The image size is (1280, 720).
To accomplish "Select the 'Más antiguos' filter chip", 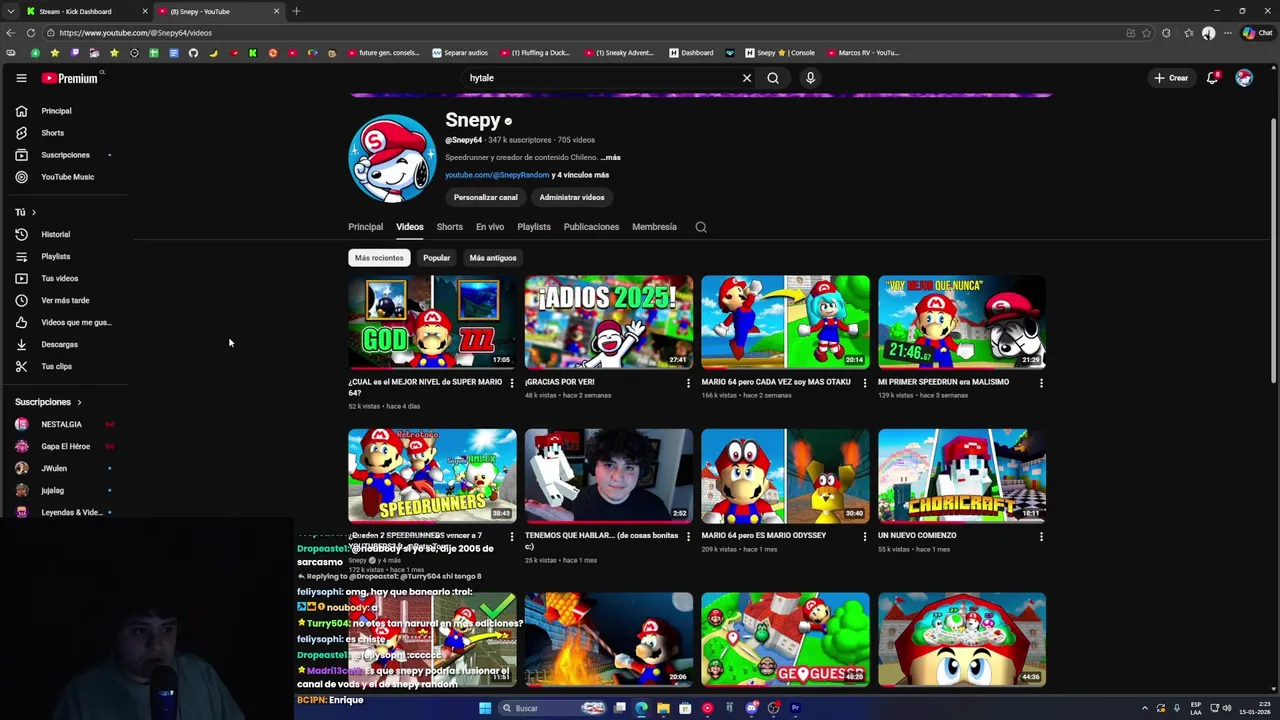I will coord(493,258).
